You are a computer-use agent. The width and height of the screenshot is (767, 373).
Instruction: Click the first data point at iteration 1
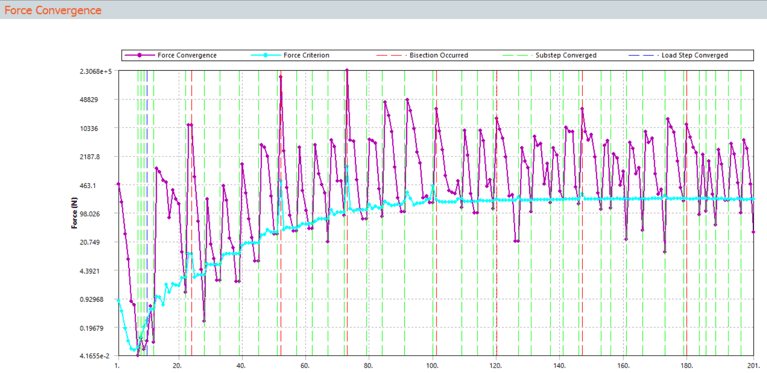[118, 184]
